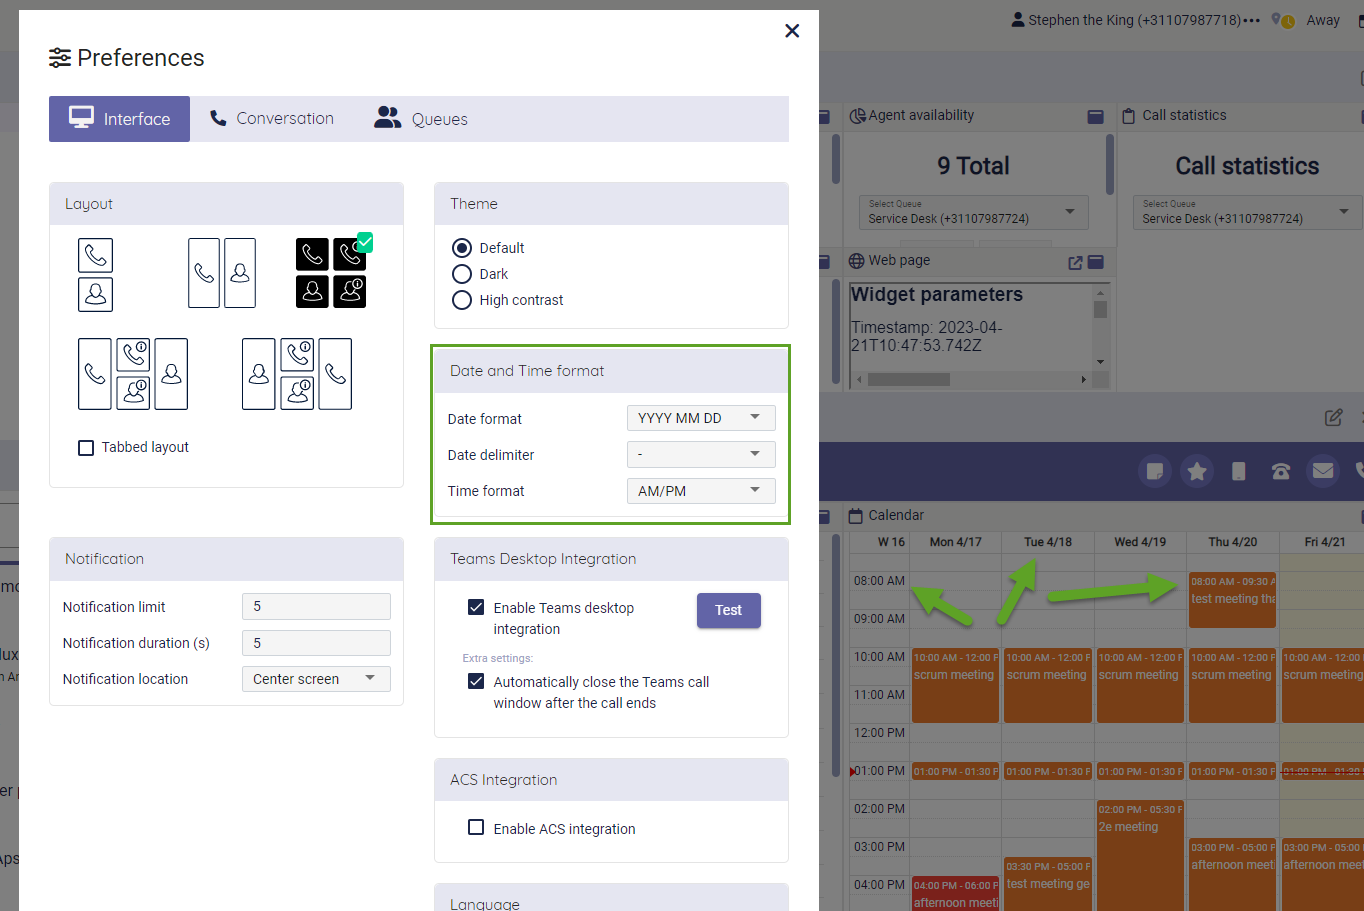Expand the Time format dropdown

click(700, 491)
